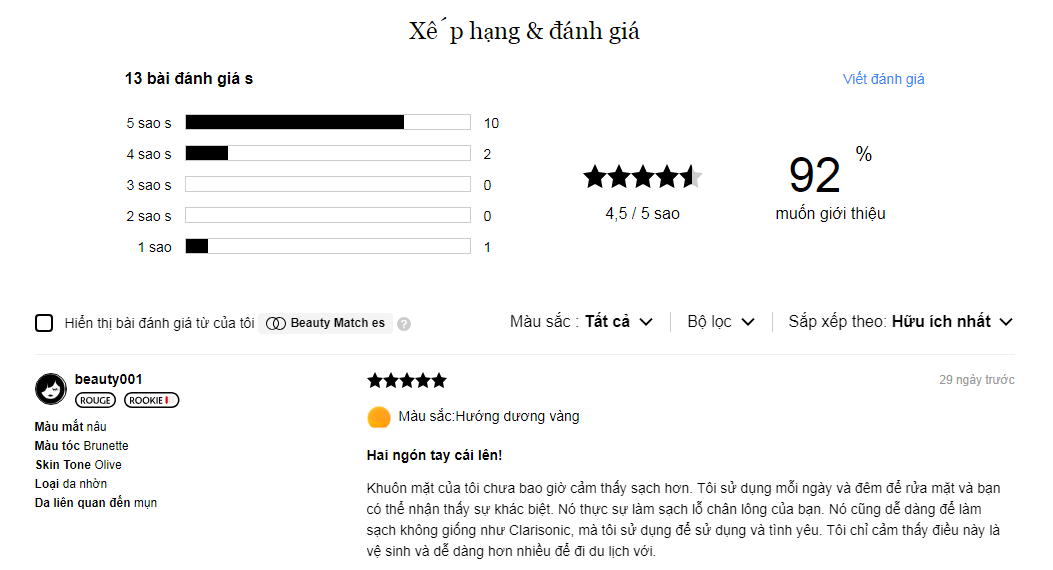The image size is (1053, 570).
Task: Click the beauty001 username link
Action: click(x=108, y=379)
